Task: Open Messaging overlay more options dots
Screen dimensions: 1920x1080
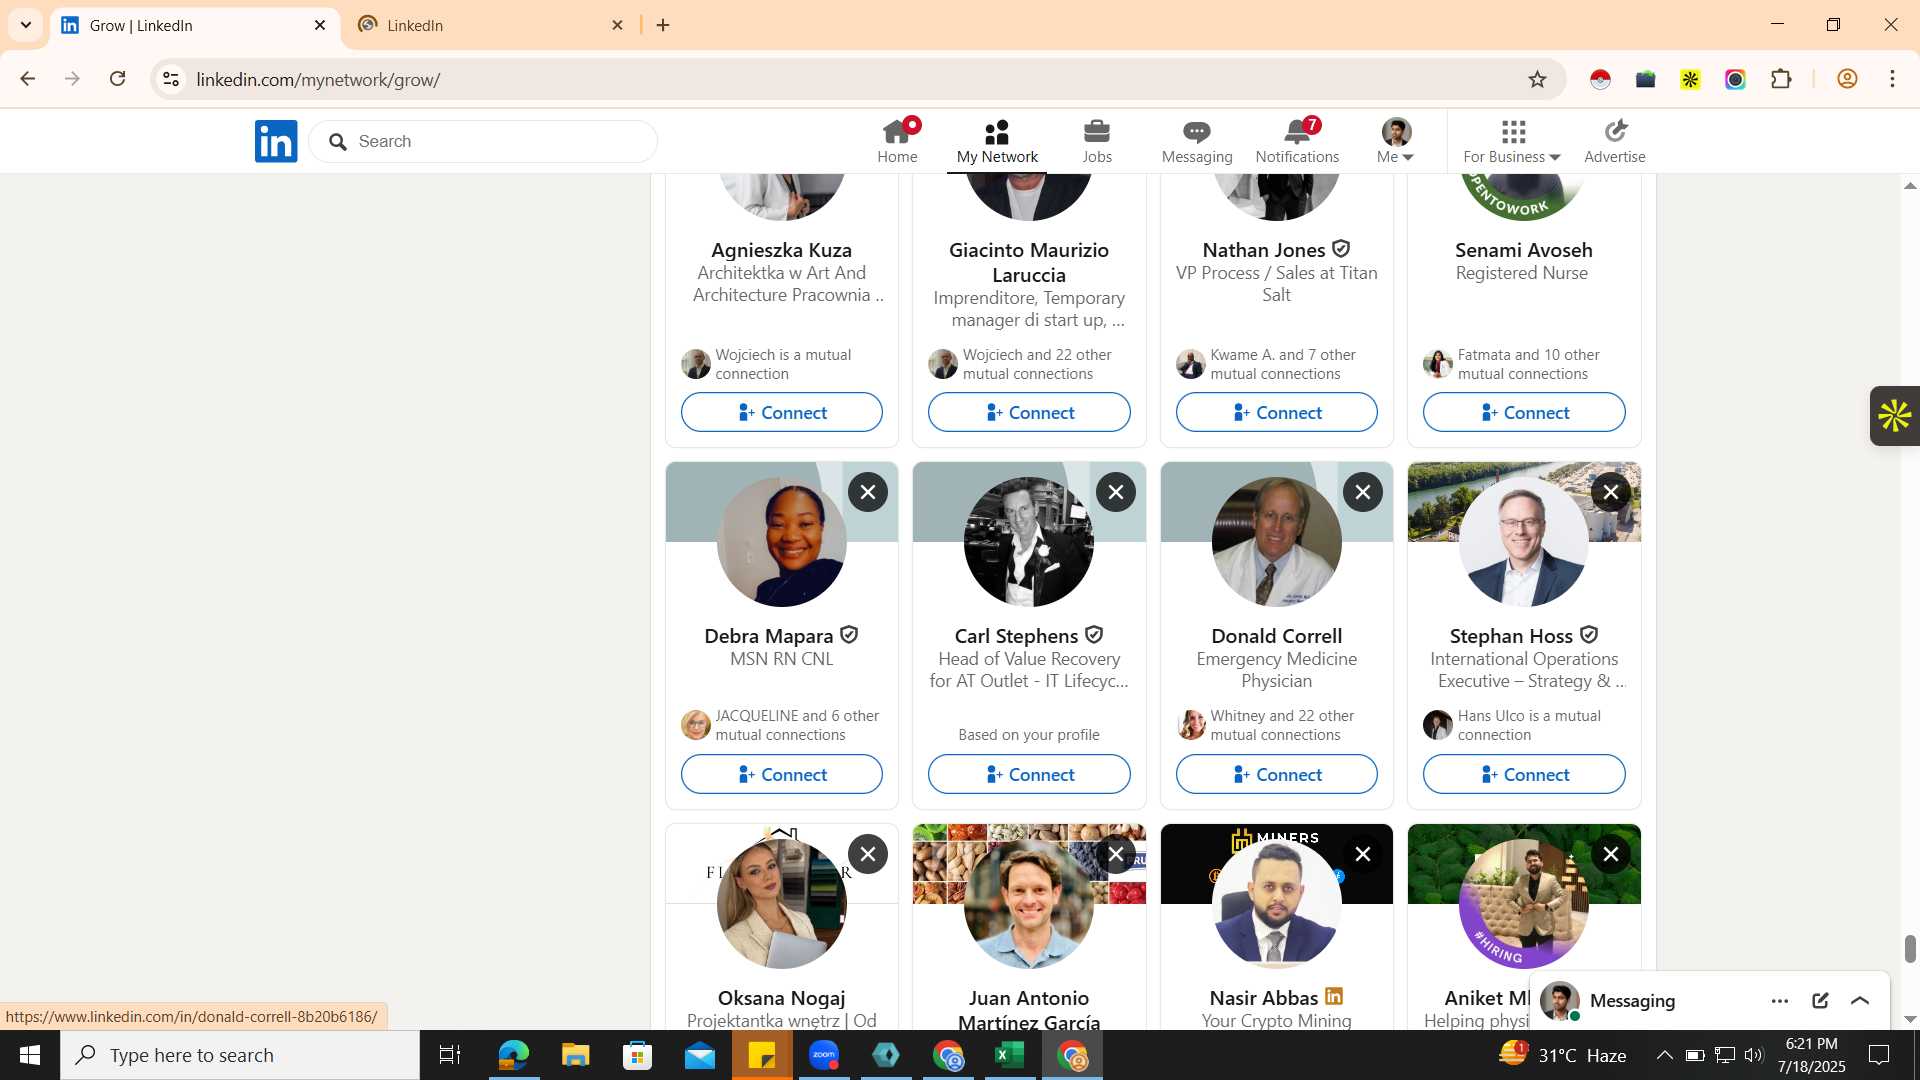Action: 1780,1000
